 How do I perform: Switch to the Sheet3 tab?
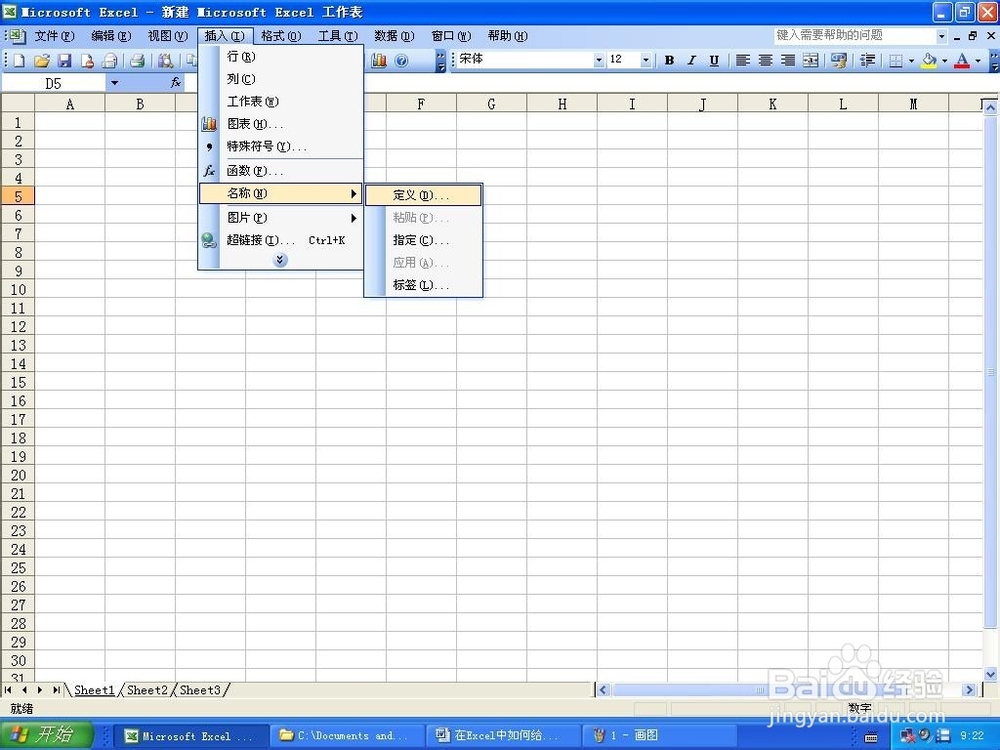pos(200,690)
